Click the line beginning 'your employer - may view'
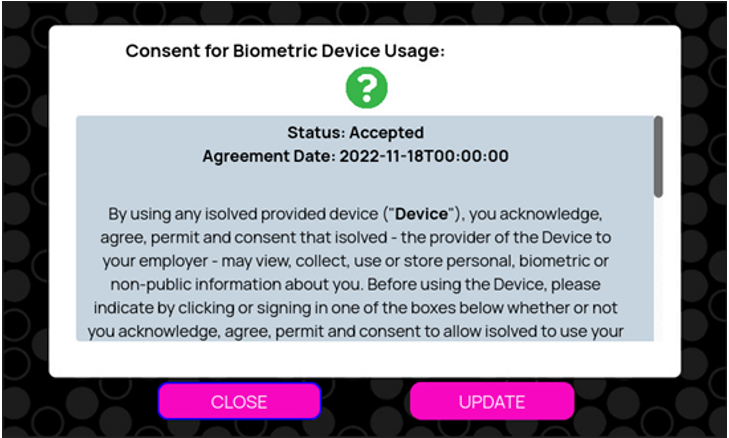Image resolution: width=729 pixels, height=438 pixels. 356,261
